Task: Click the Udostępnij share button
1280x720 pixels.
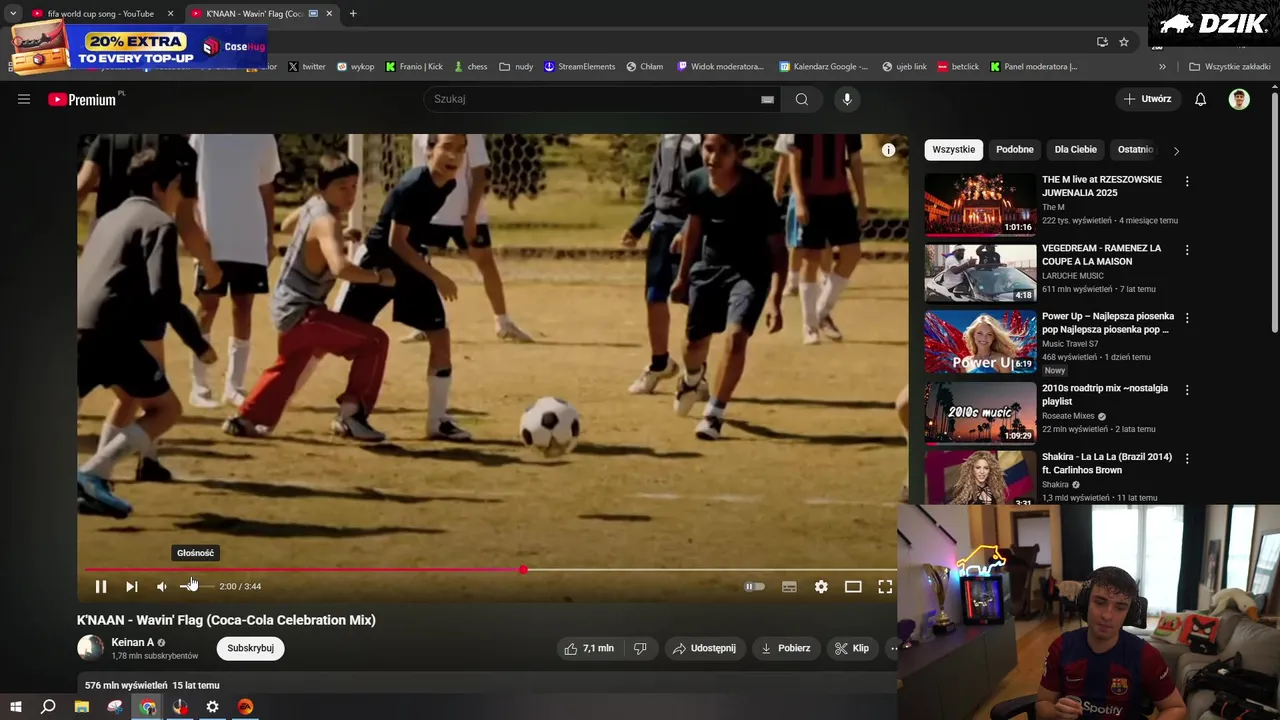Action: [x=704, y=648]
